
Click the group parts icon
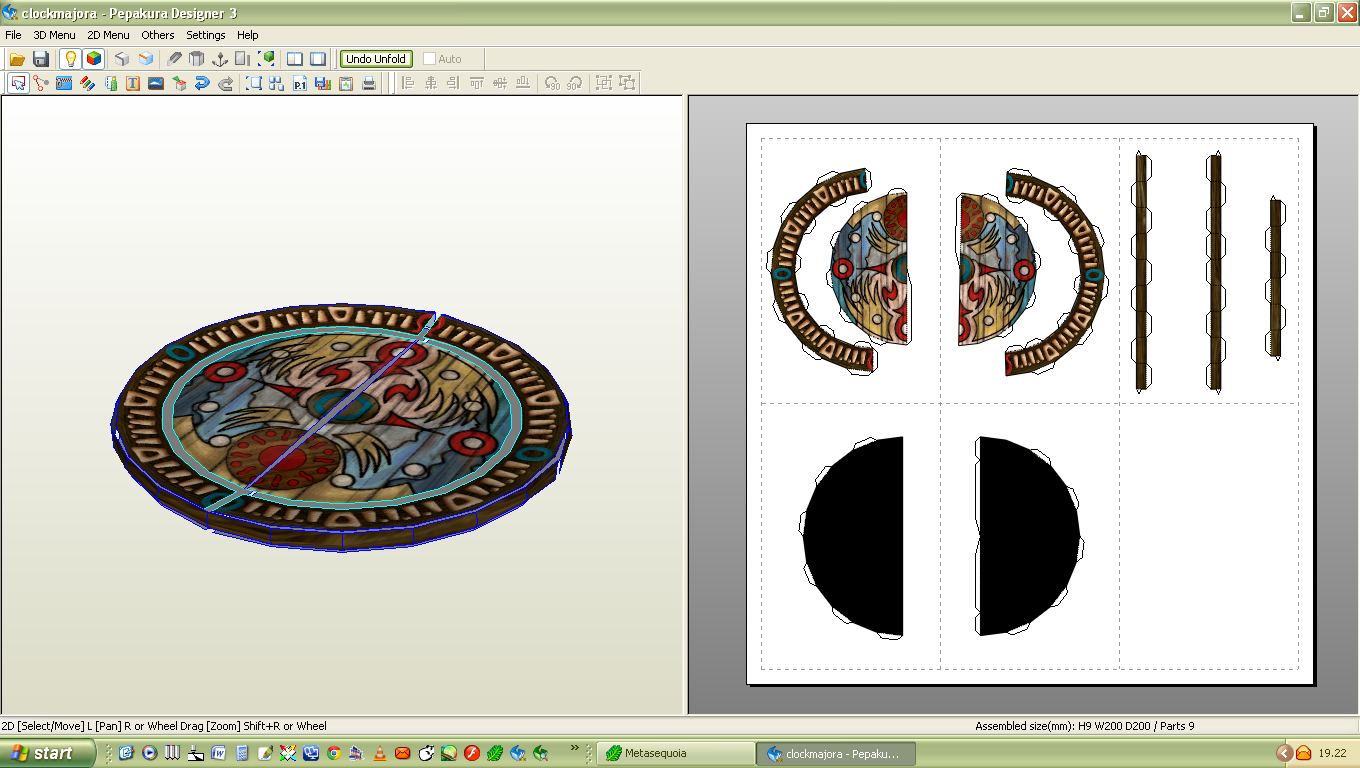pos(604,83)
